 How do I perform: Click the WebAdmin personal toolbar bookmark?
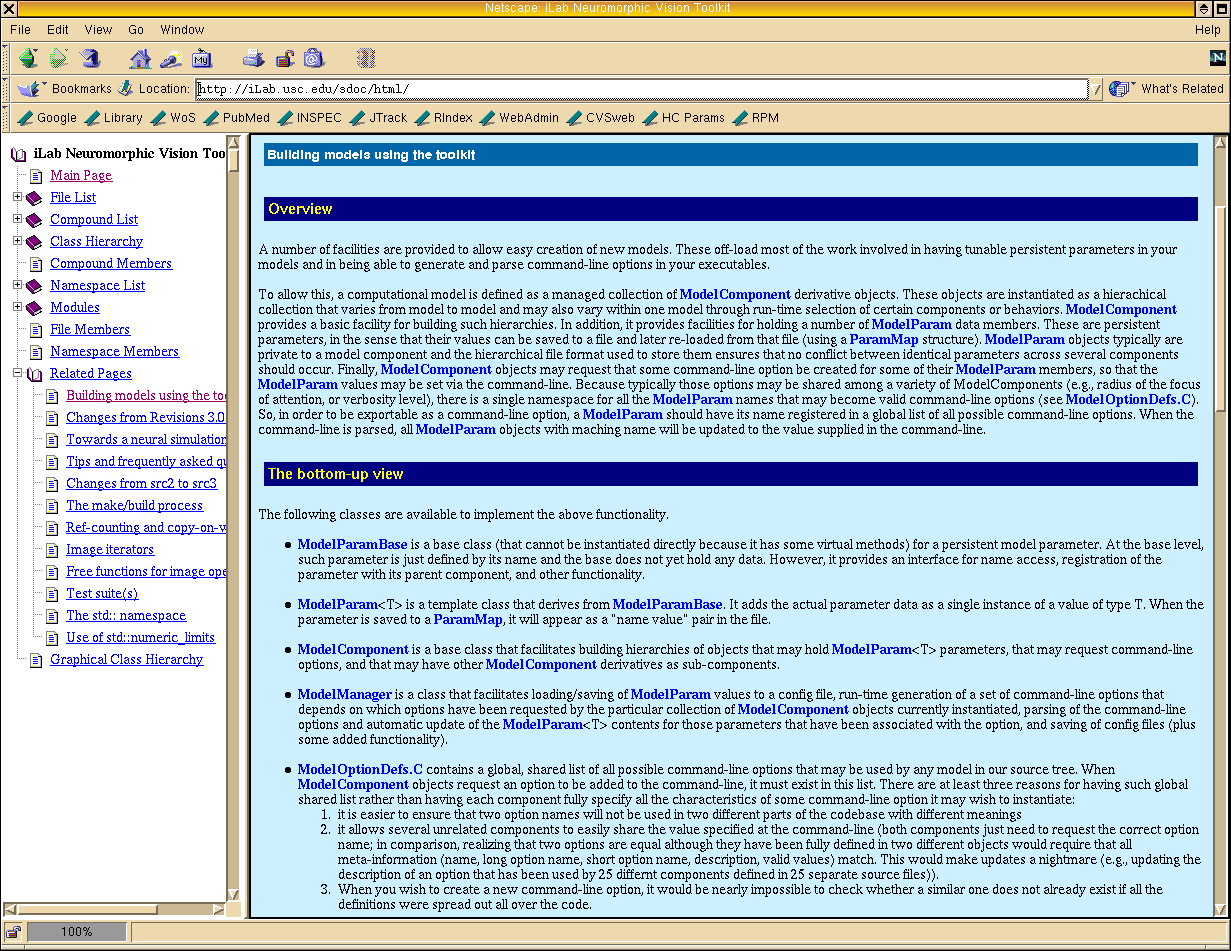[519, 118]
